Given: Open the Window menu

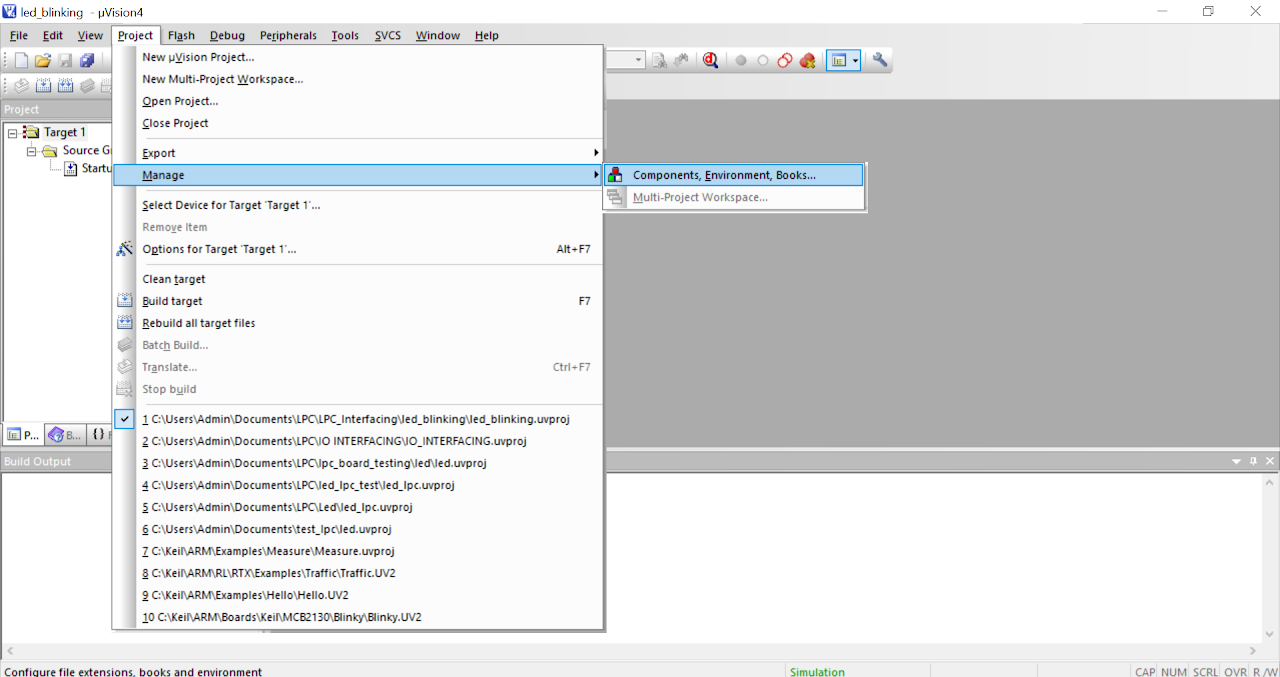Looking at the screenshot, I should [x=438, y=35].
